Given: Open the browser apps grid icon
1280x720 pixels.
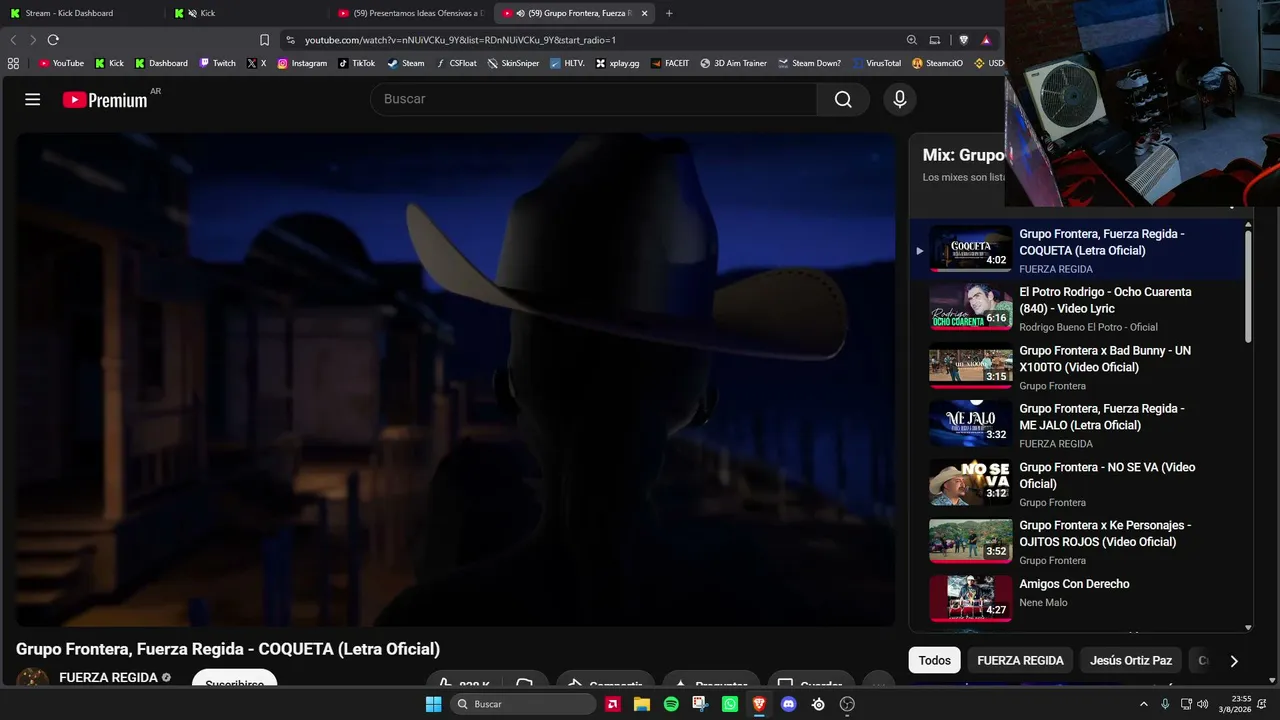Looking at the screenshot, I should 13,63.
